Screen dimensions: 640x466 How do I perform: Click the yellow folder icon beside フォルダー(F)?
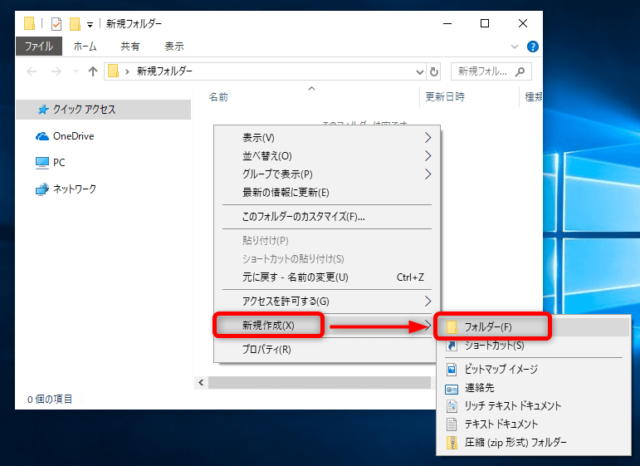[451, 327]
